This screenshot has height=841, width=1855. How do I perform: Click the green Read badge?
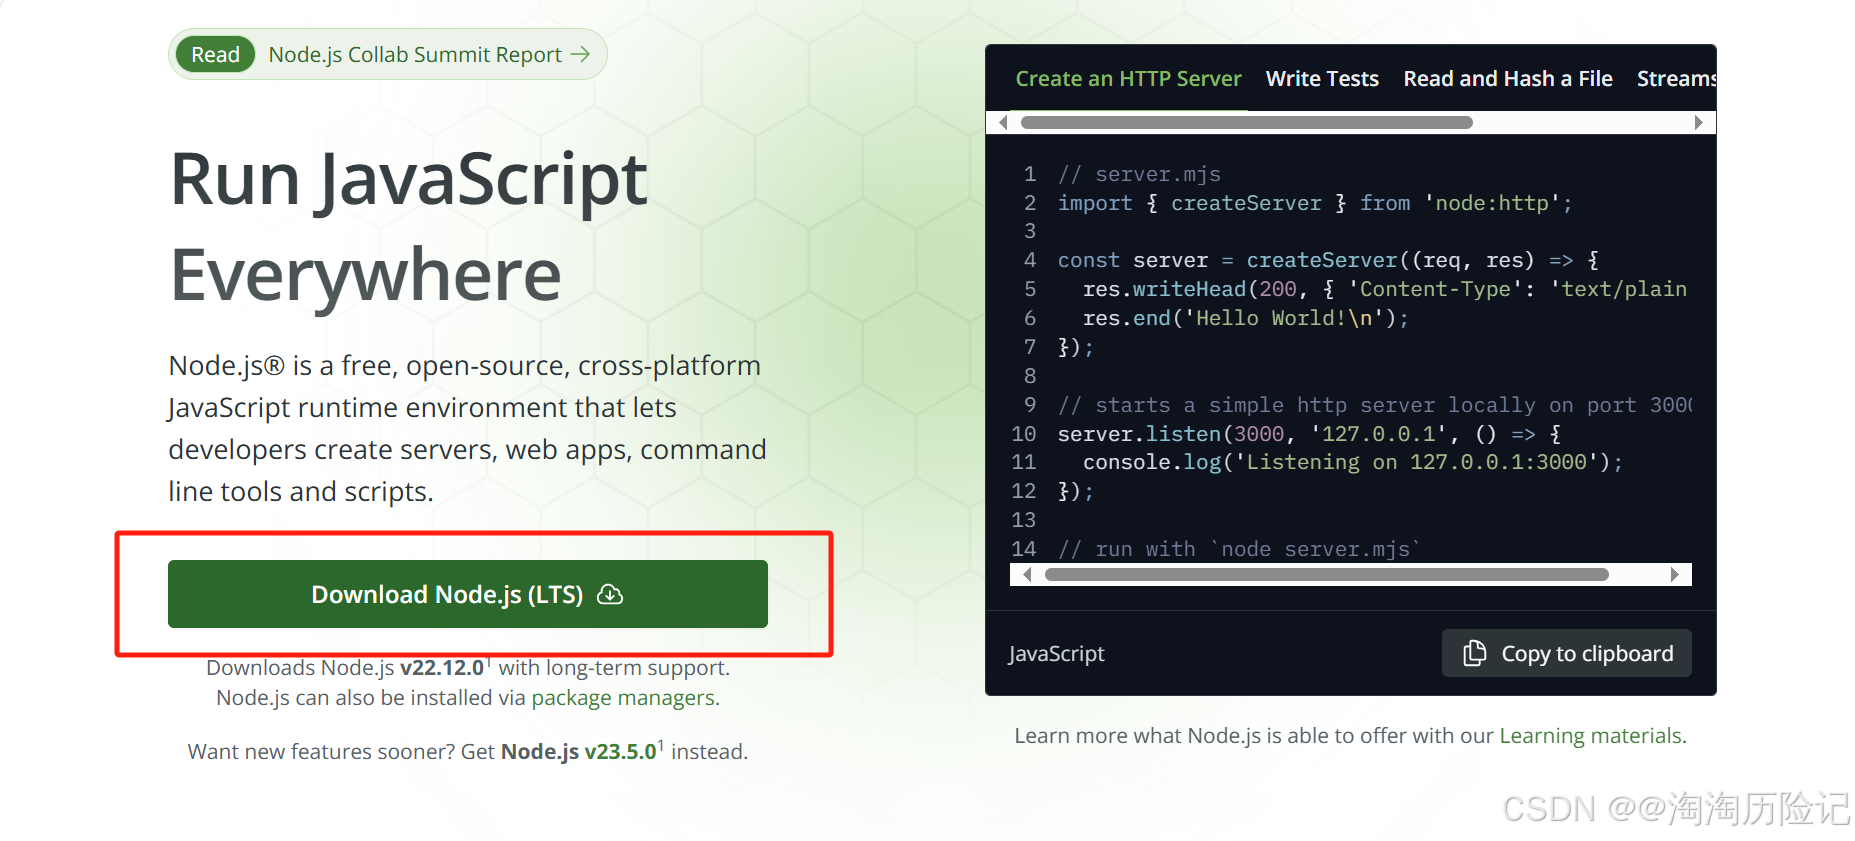[x=215, y=54]
